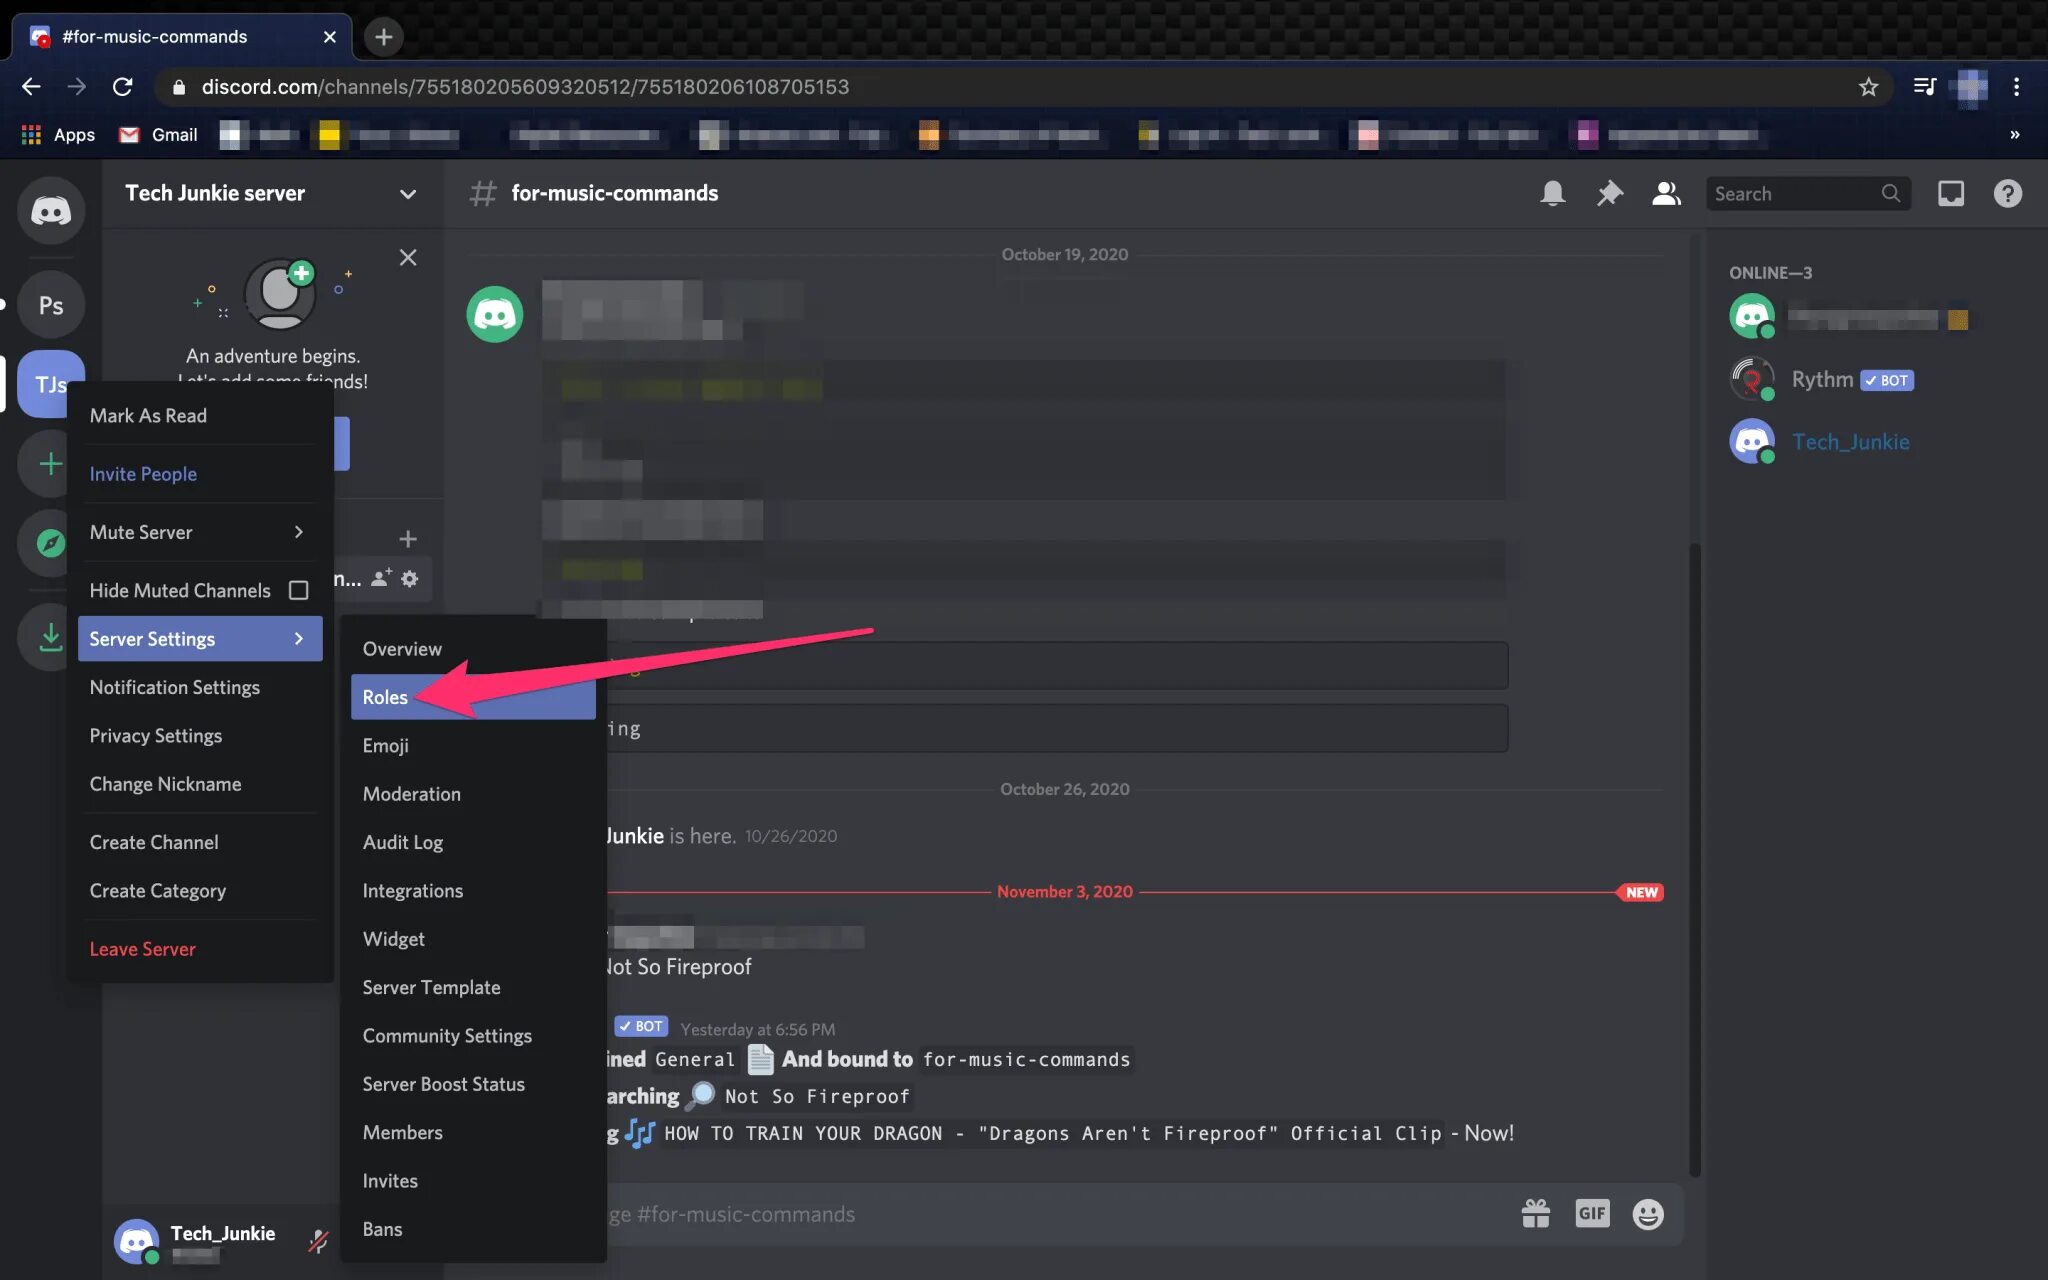
Task: Open Bans settings
Action: pyautogui.click(x=473, y=1229)
